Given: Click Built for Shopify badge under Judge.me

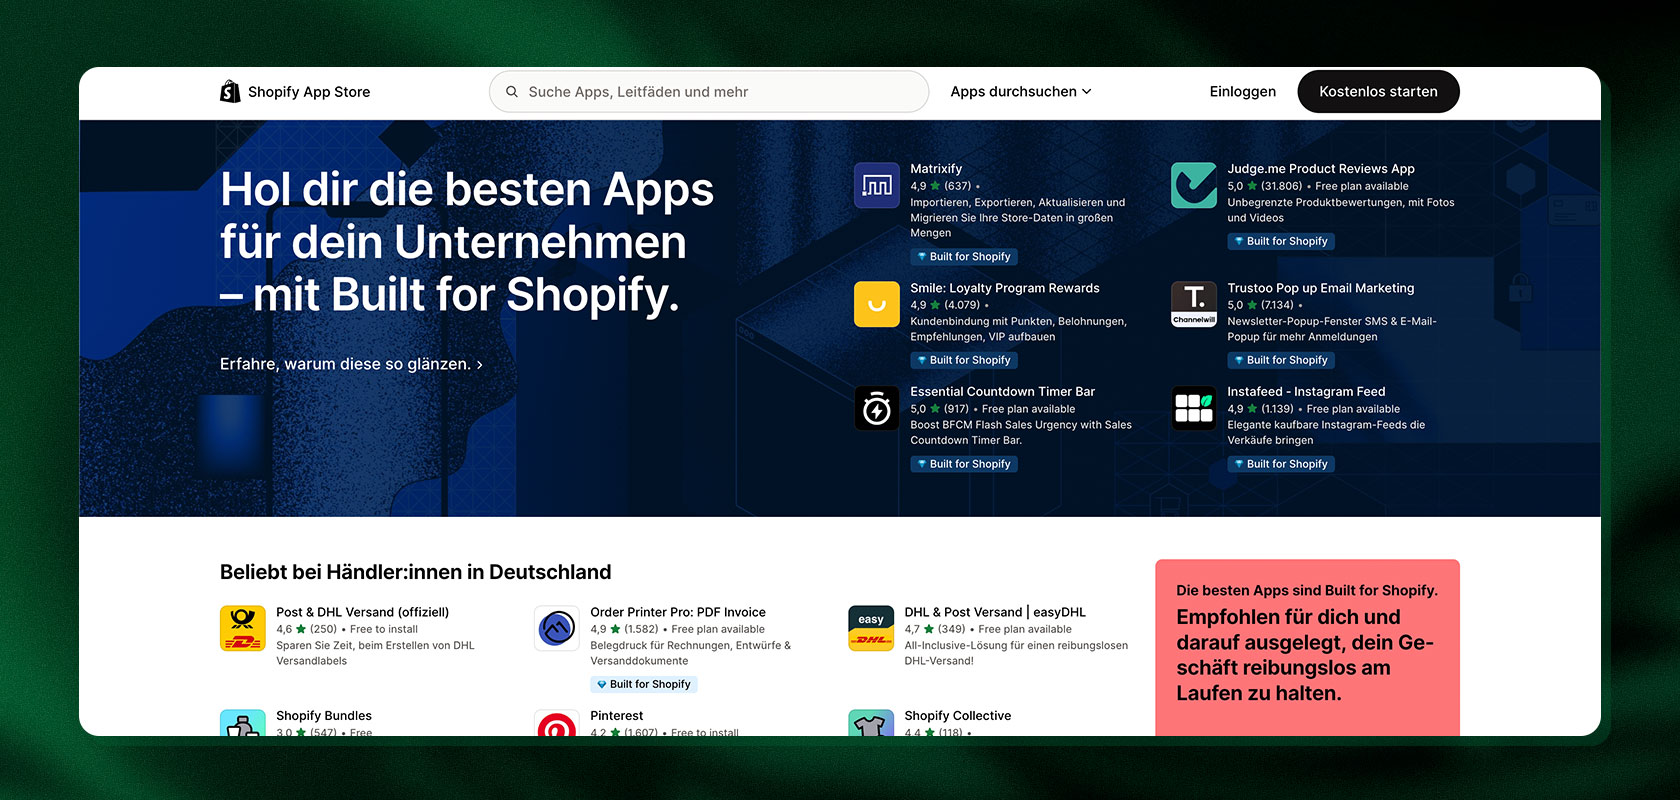Looking at the screenshot, I should click(x=1281, y=241).
